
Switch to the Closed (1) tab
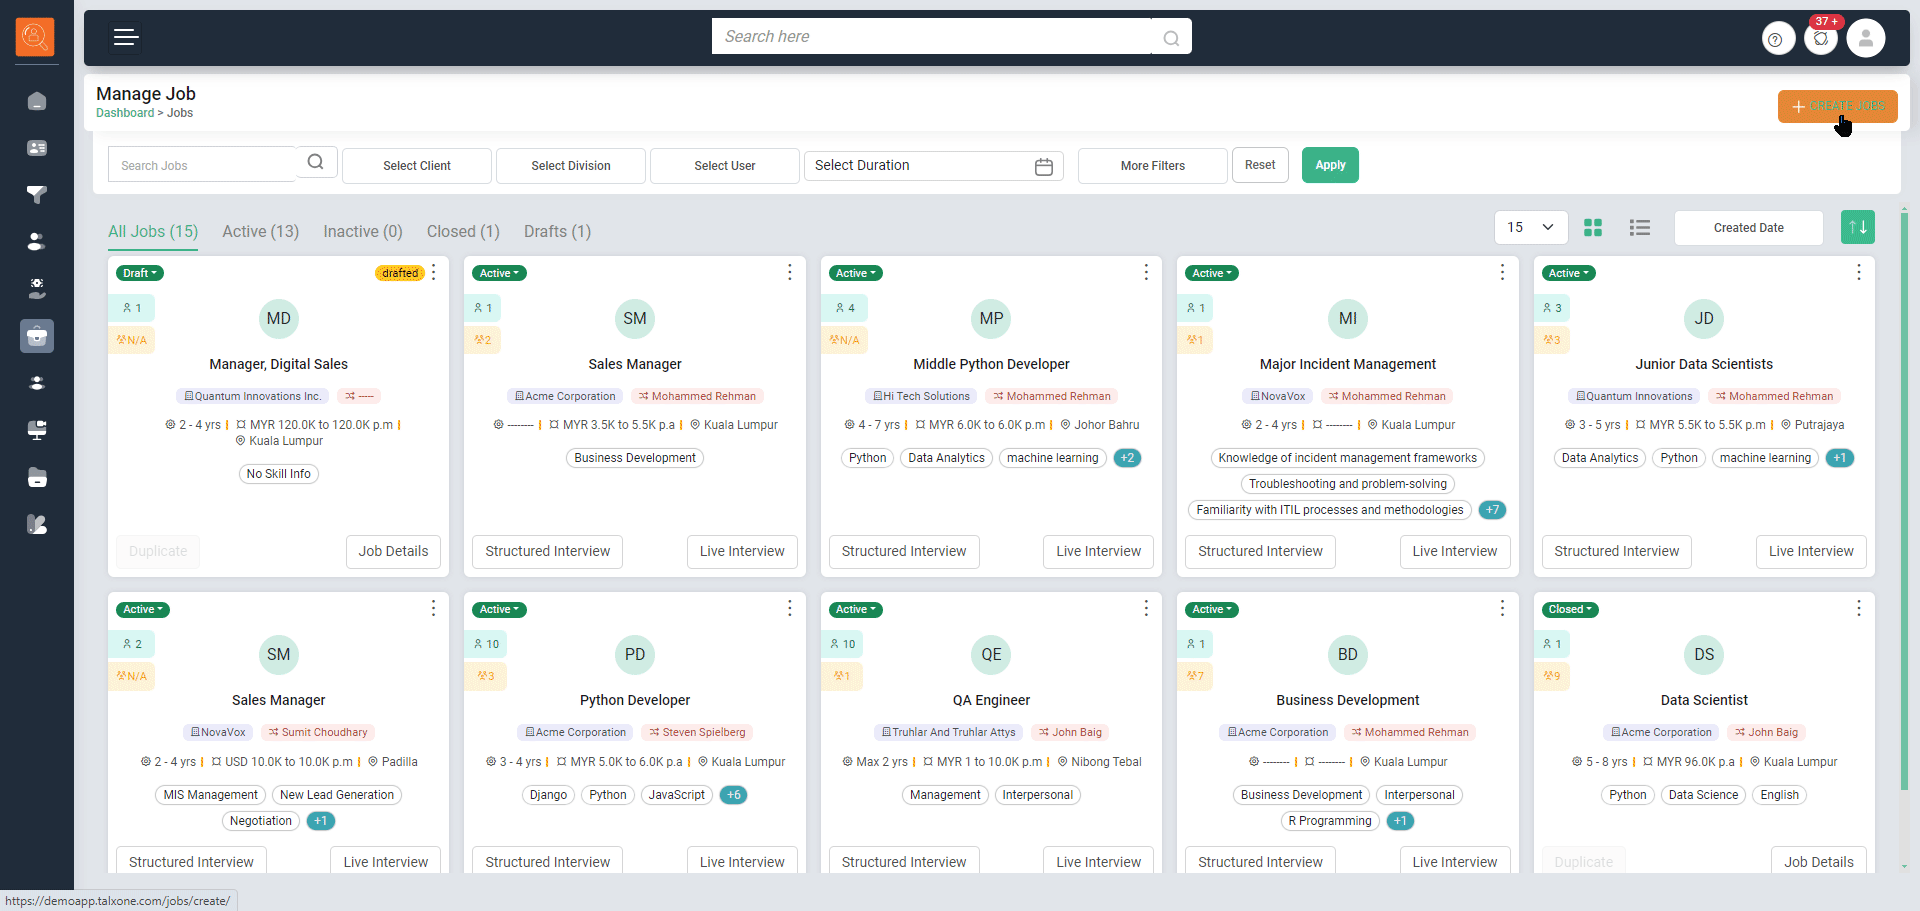[462, 232]
